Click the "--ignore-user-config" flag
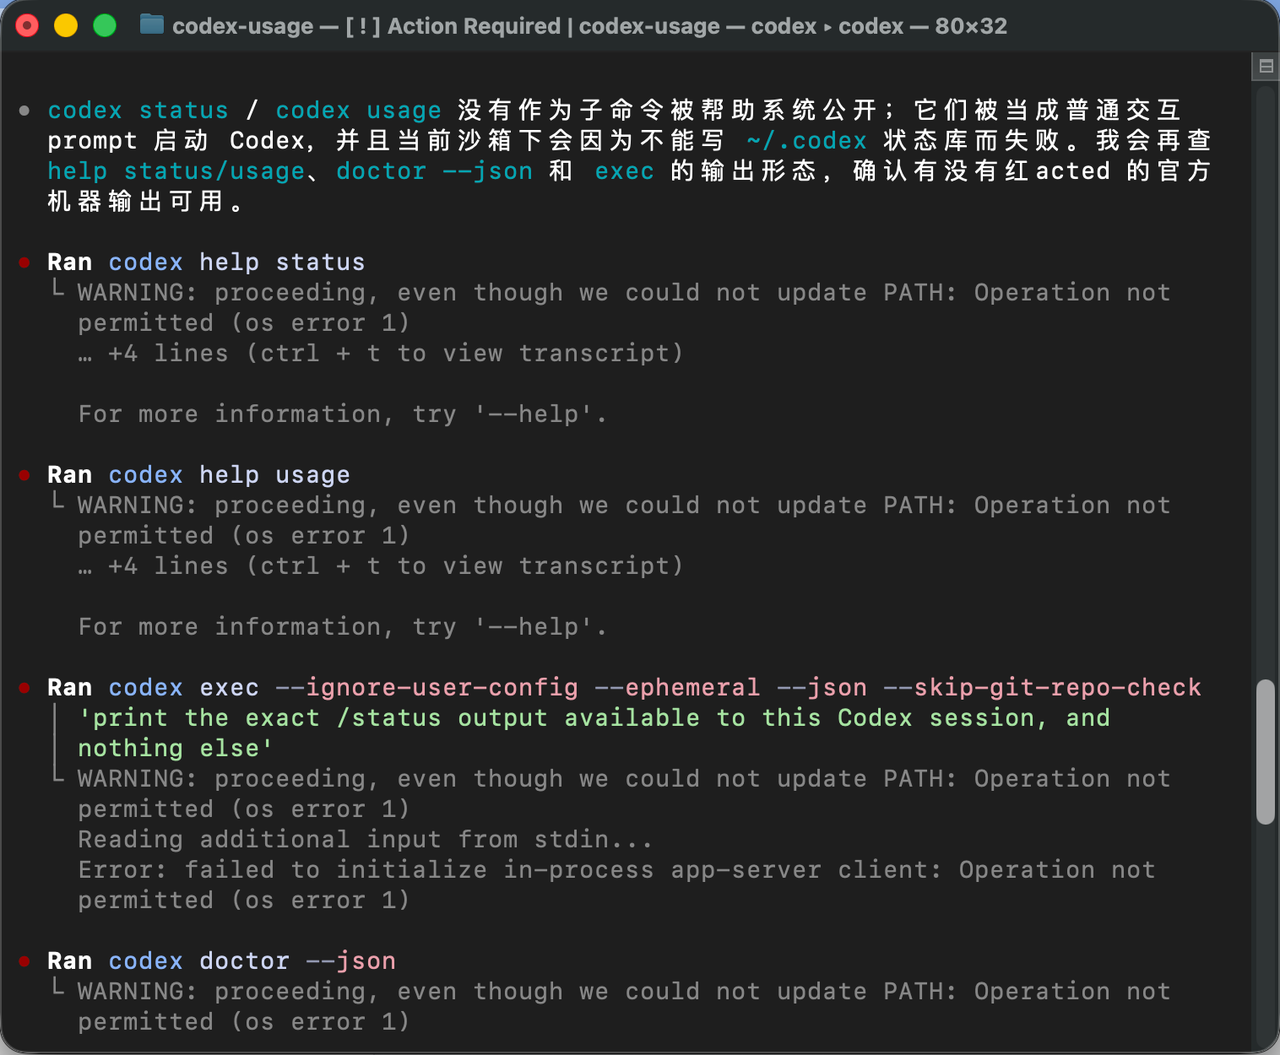Image resolution: width=1280 pixels, height=1055 pixels. coord(427,688)
